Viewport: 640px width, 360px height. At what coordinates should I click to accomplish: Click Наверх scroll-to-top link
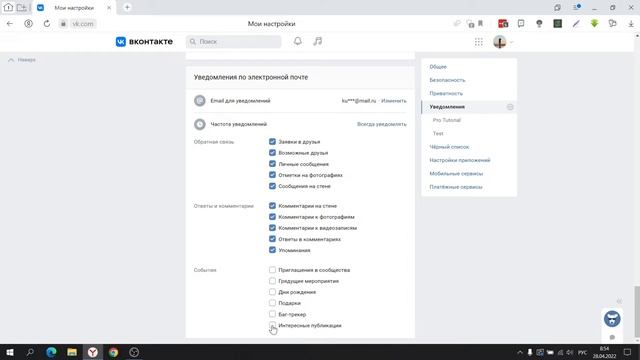(22, 60)
